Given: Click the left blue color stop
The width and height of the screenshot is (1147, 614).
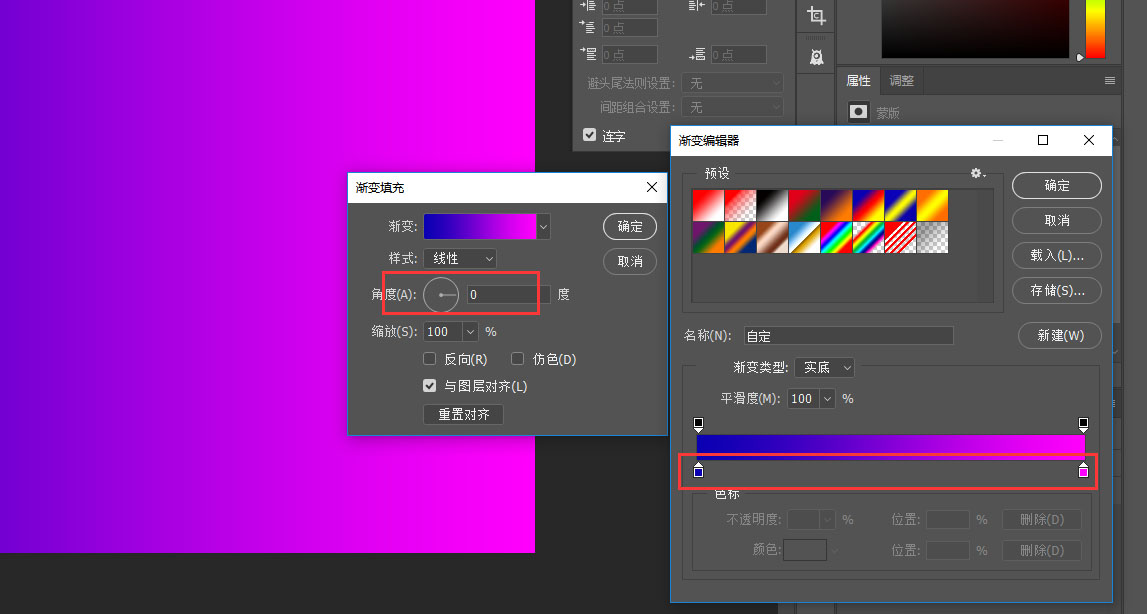Looking at the screenshot, I should [x=699, y=470].
